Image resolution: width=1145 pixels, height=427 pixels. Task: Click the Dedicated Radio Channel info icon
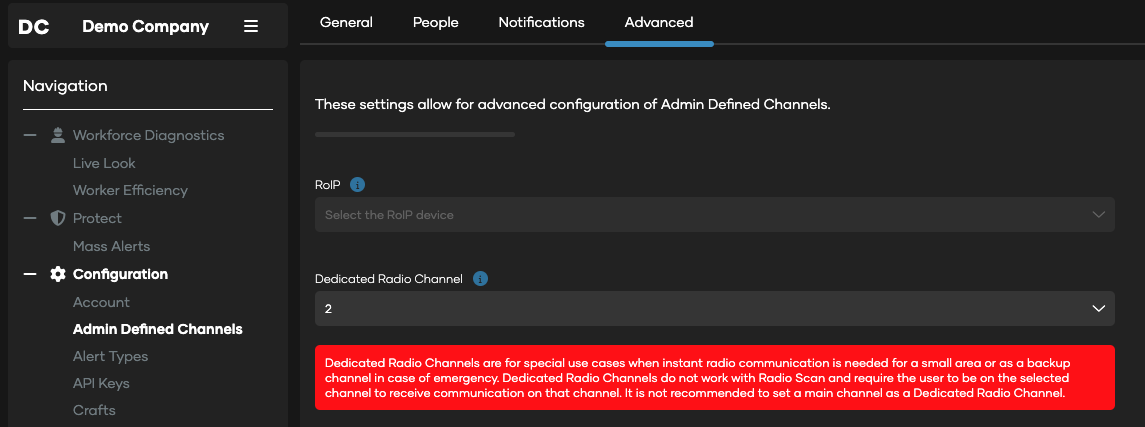480,279
